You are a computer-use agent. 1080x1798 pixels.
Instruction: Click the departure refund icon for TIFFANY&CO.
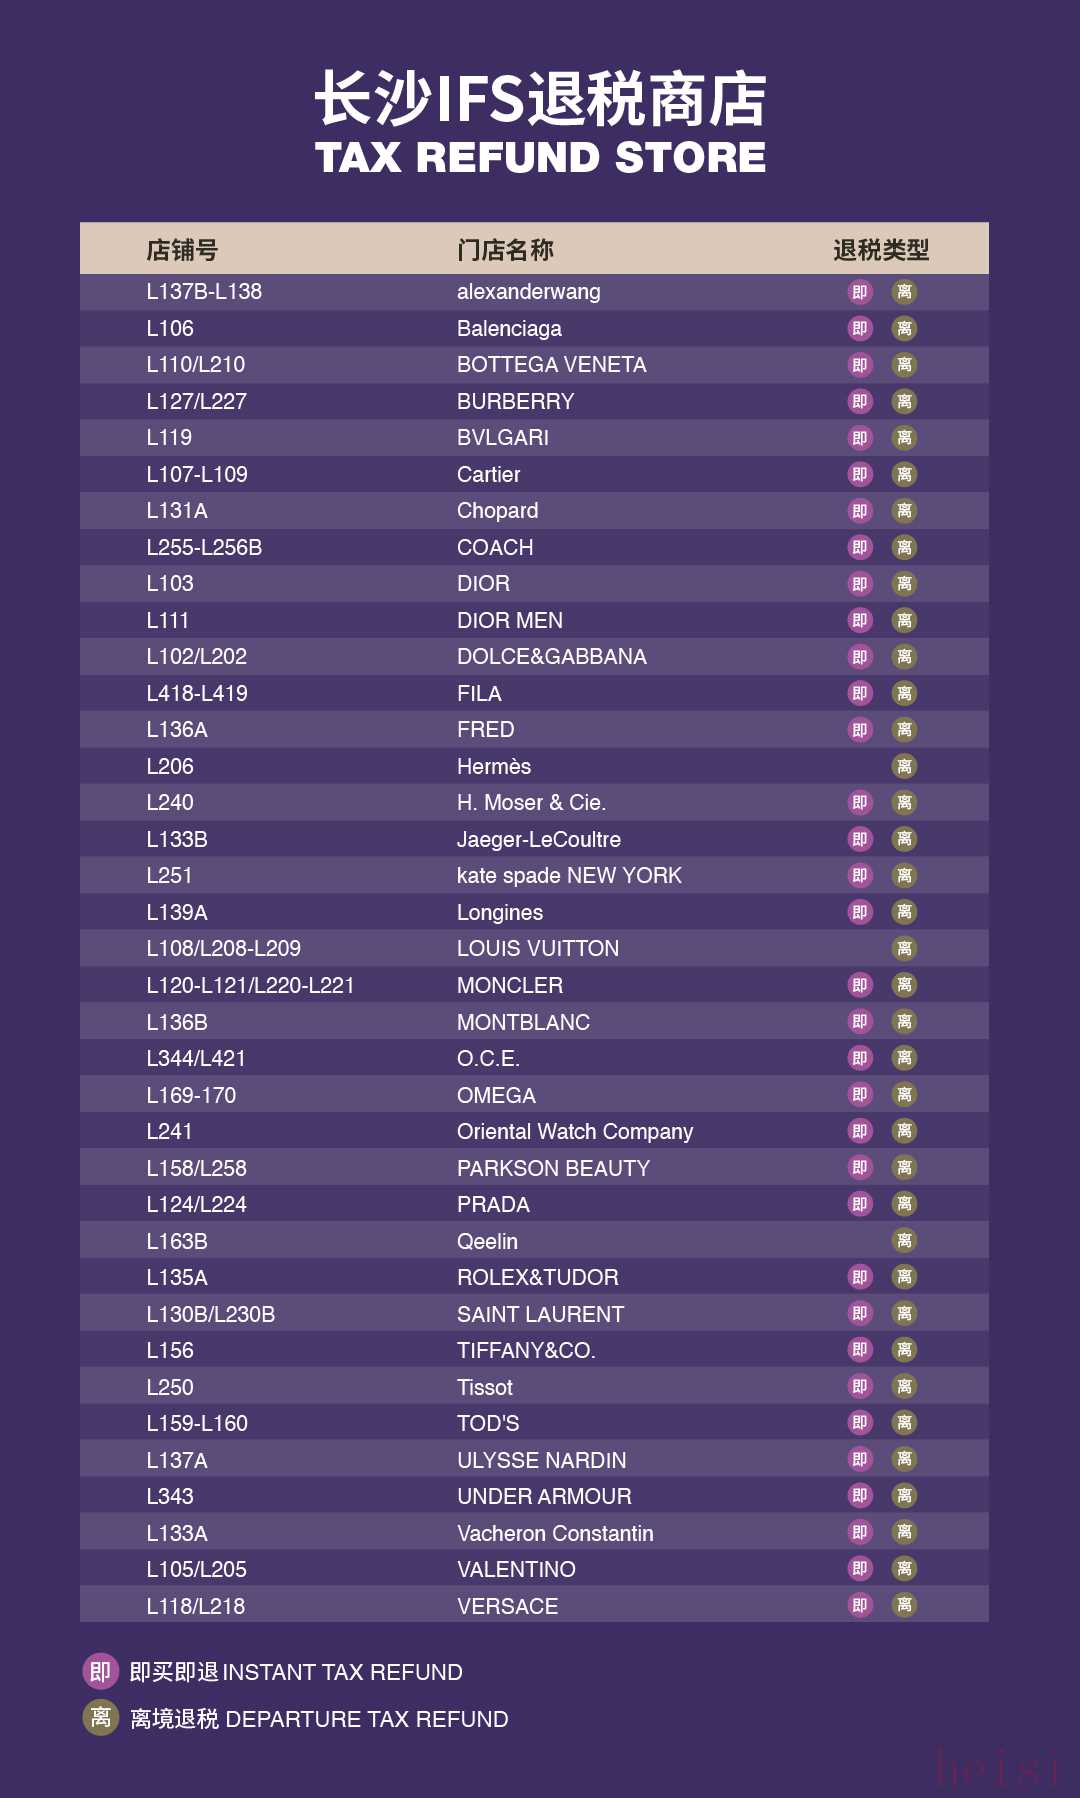pos(904,1350)
